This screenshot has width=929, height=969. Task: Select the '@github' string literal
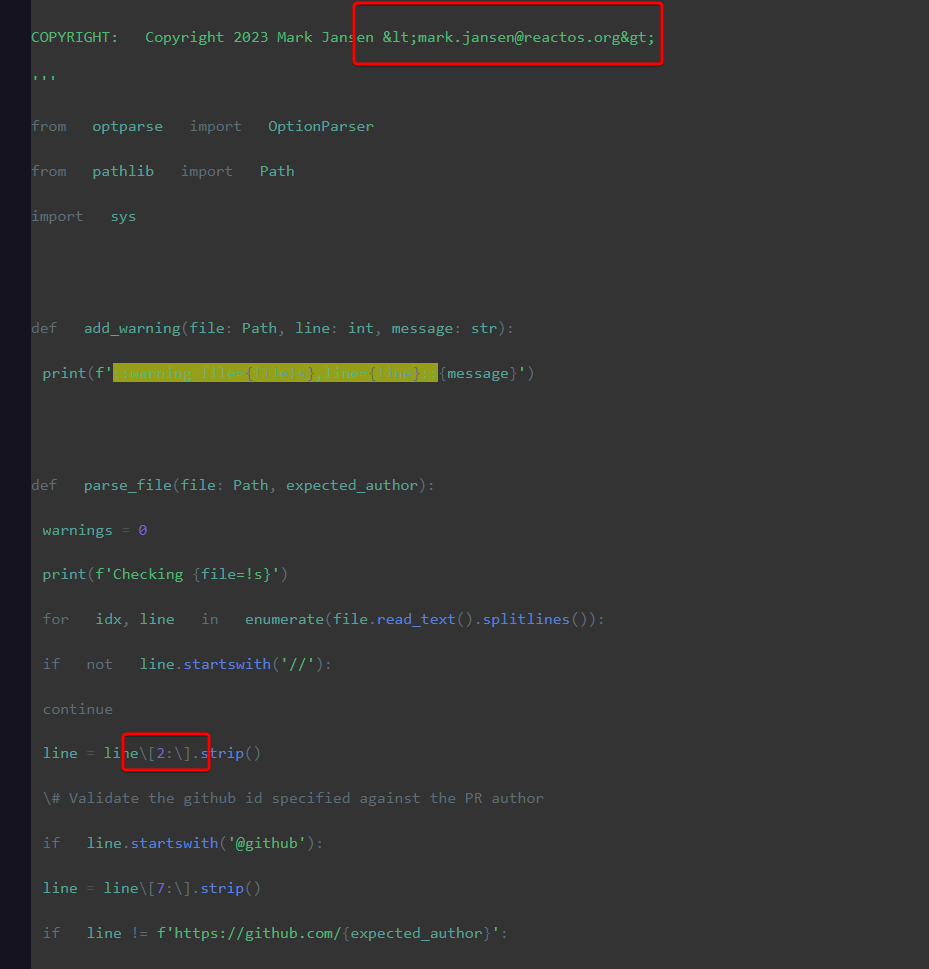click(267, 842)
